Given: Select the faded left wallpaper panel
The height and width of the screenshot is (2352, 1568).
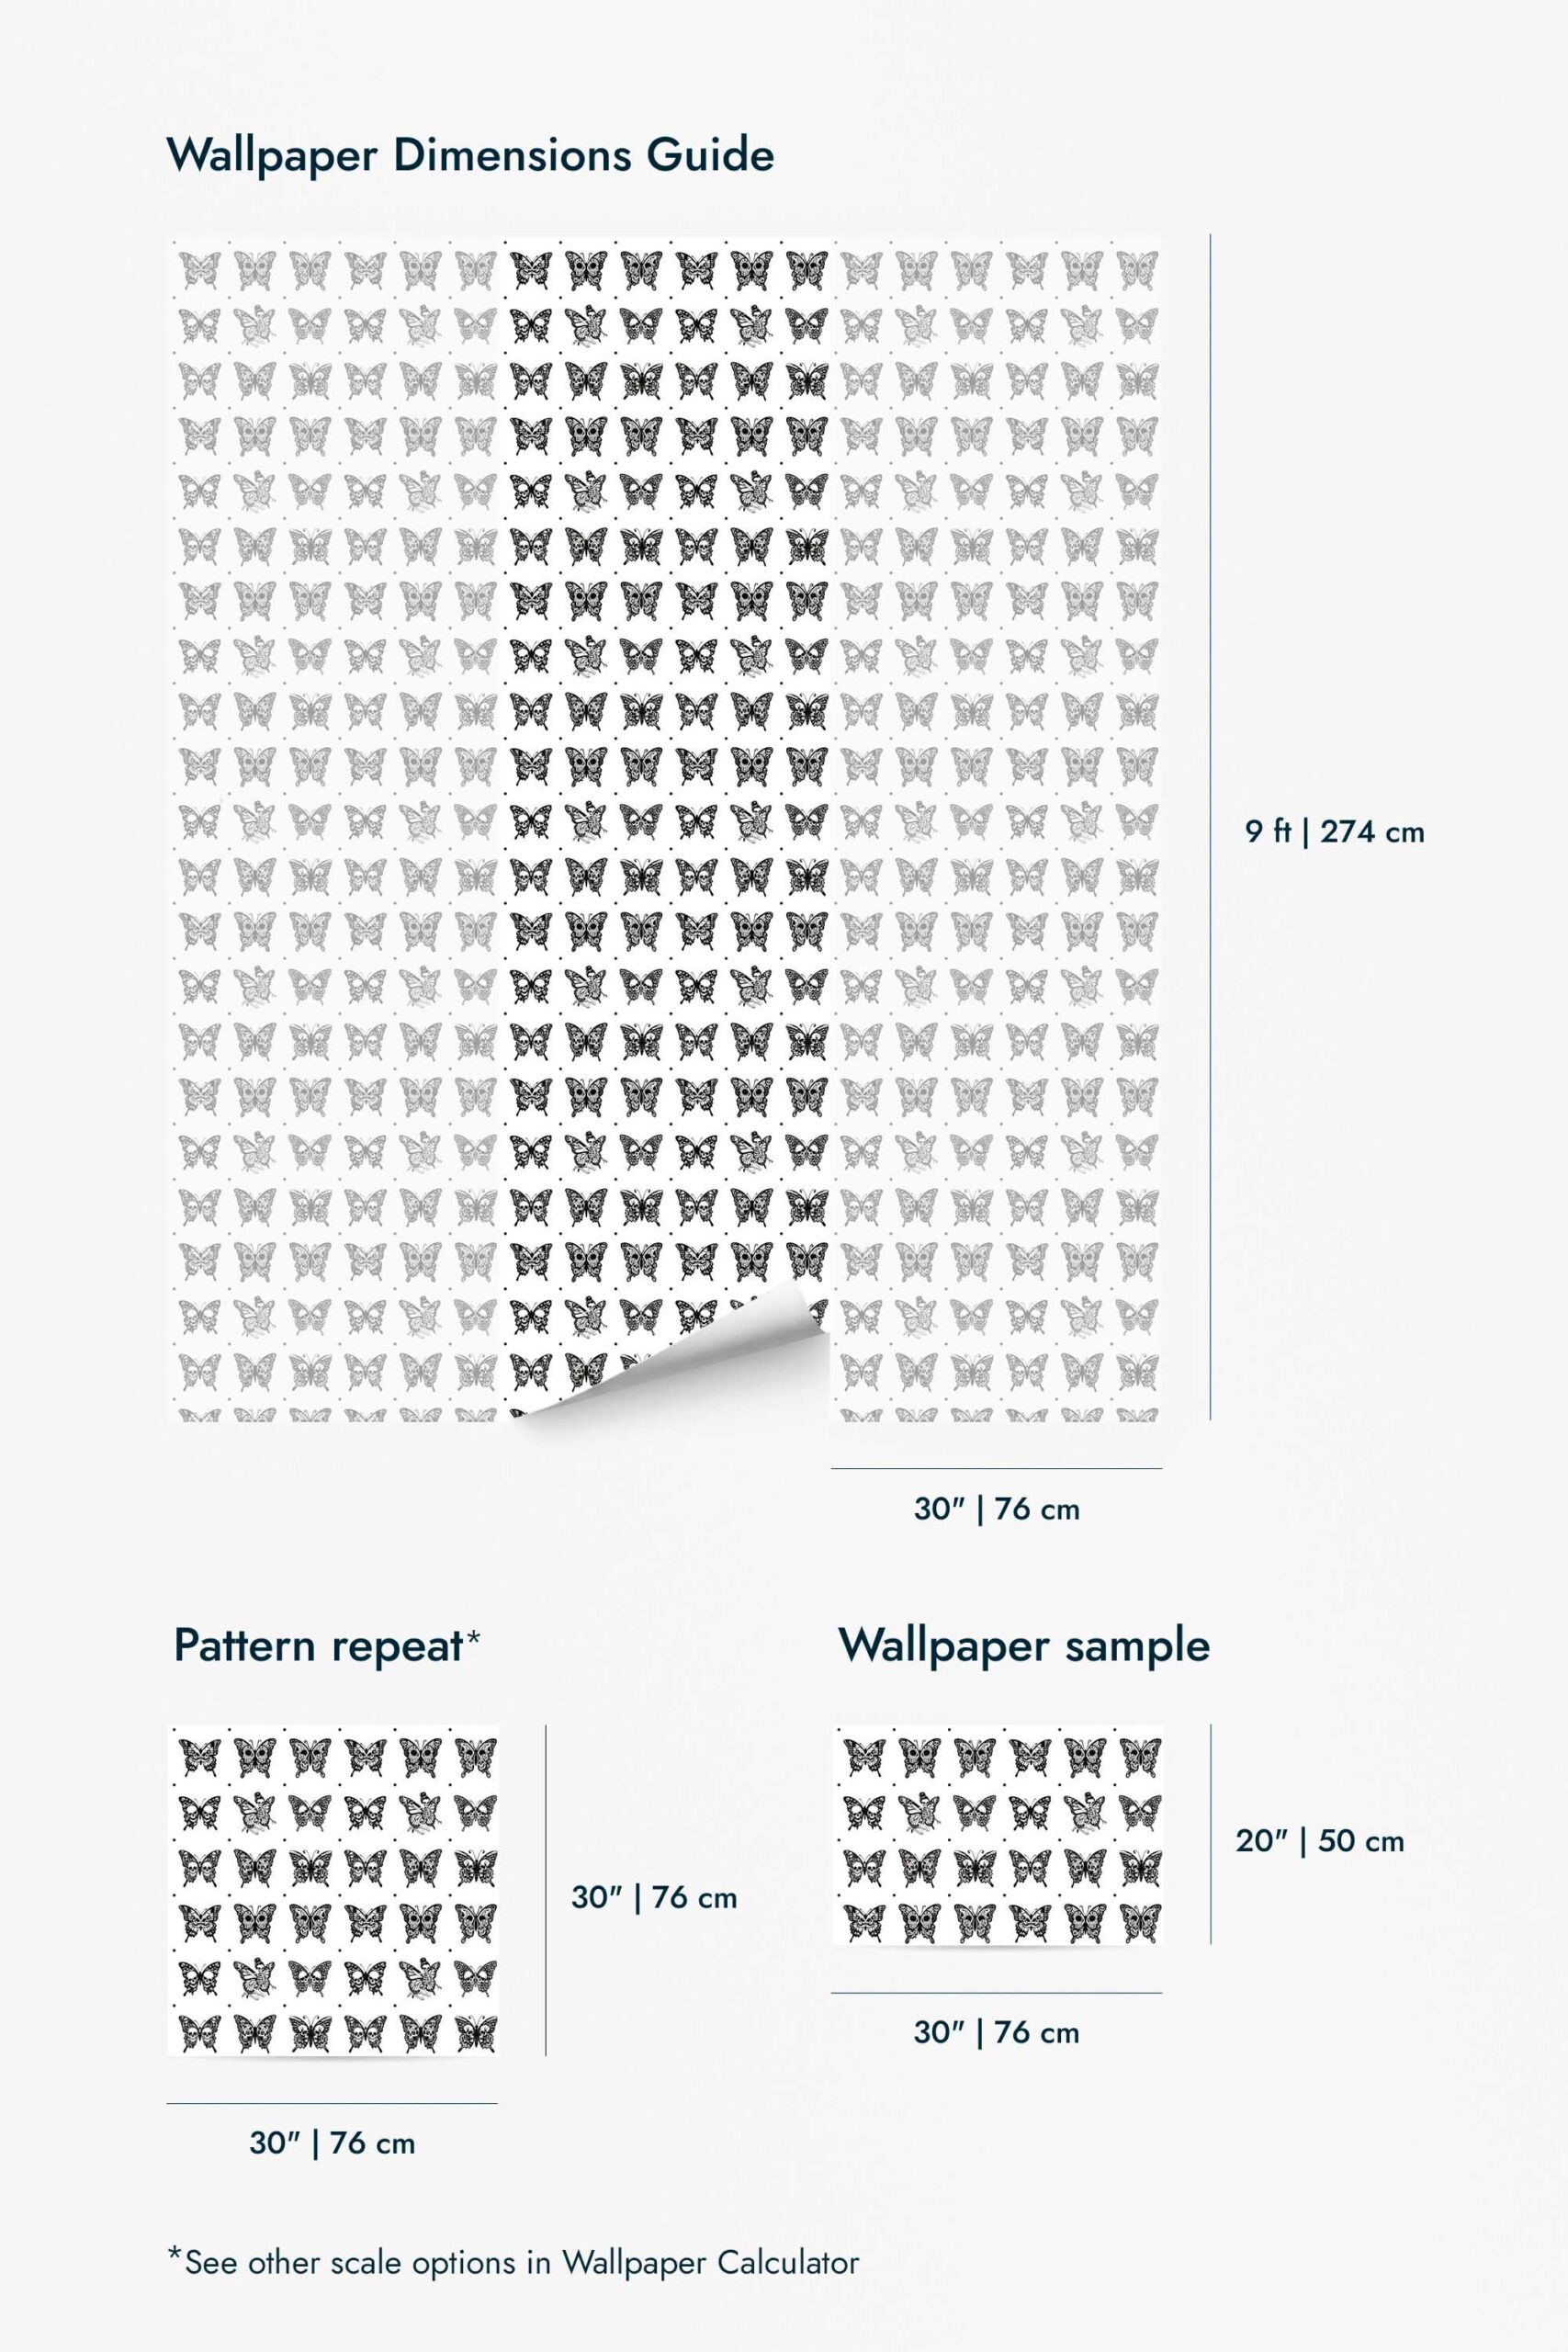Looking at the screenshot, I should (x=335, y=828).
